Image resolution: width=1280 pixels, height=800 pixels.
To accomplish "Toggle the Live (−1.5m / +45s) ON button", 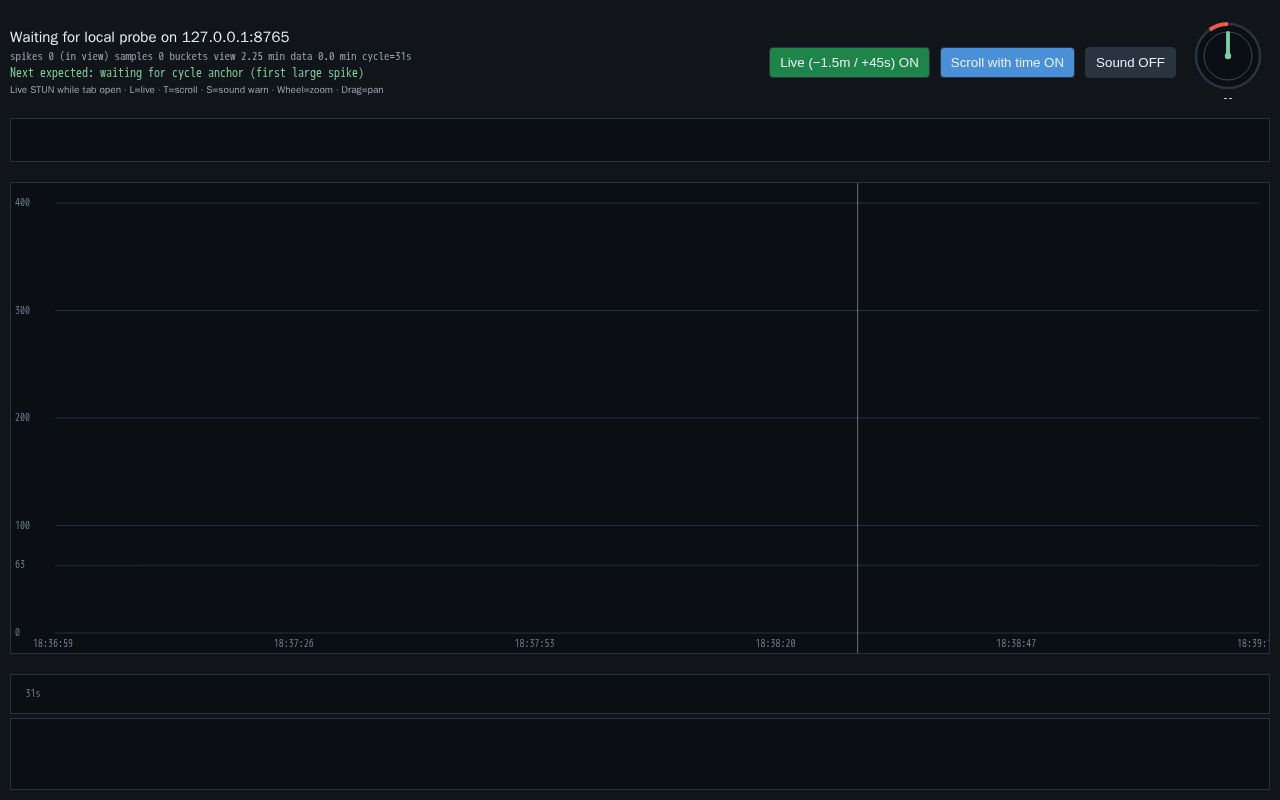I will point(849,62).
